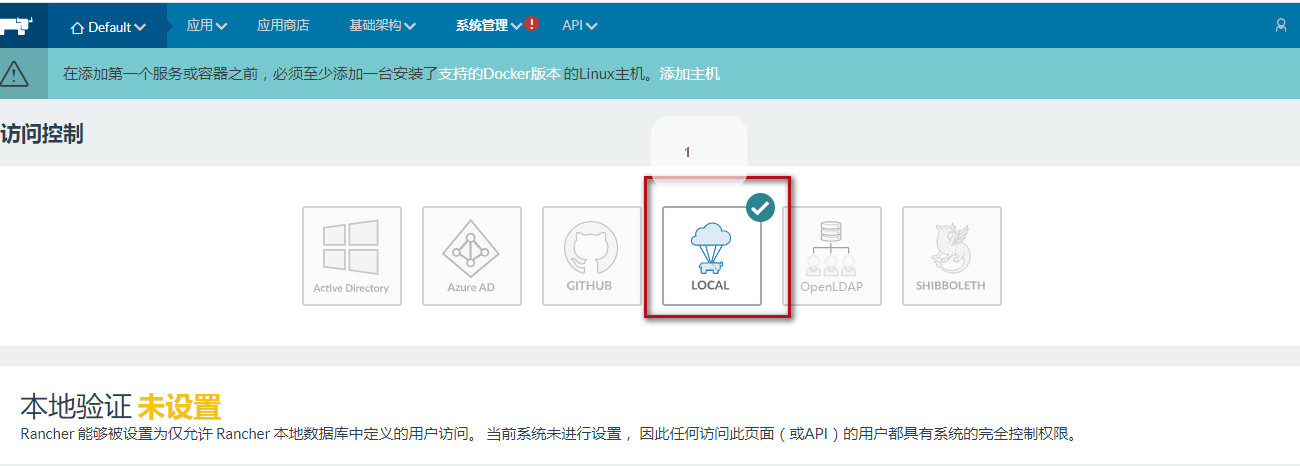This screenshot has height=466, width=1300.
Task: Click the Rancher cow logo
Action: 16,26
